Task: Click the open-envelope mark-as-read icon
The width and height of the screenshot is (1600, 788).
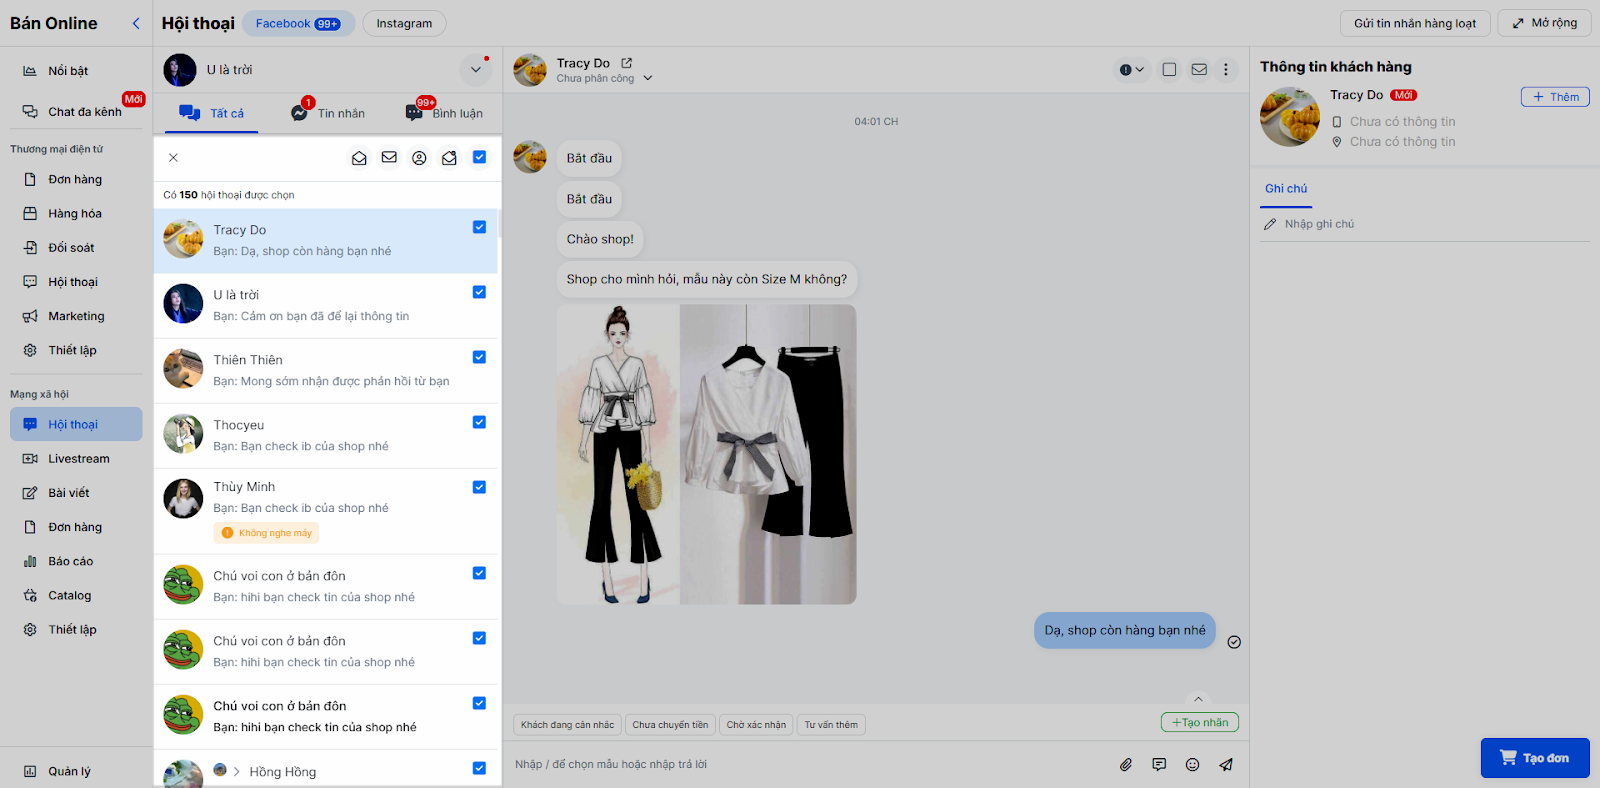Action: coord(359,158)
